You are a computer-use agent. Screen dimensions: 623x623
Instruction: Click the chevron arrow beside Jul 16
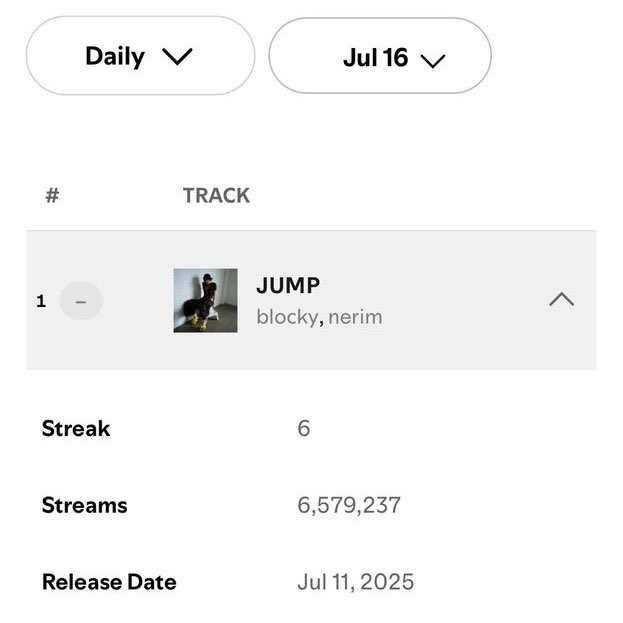coord(432,60)
